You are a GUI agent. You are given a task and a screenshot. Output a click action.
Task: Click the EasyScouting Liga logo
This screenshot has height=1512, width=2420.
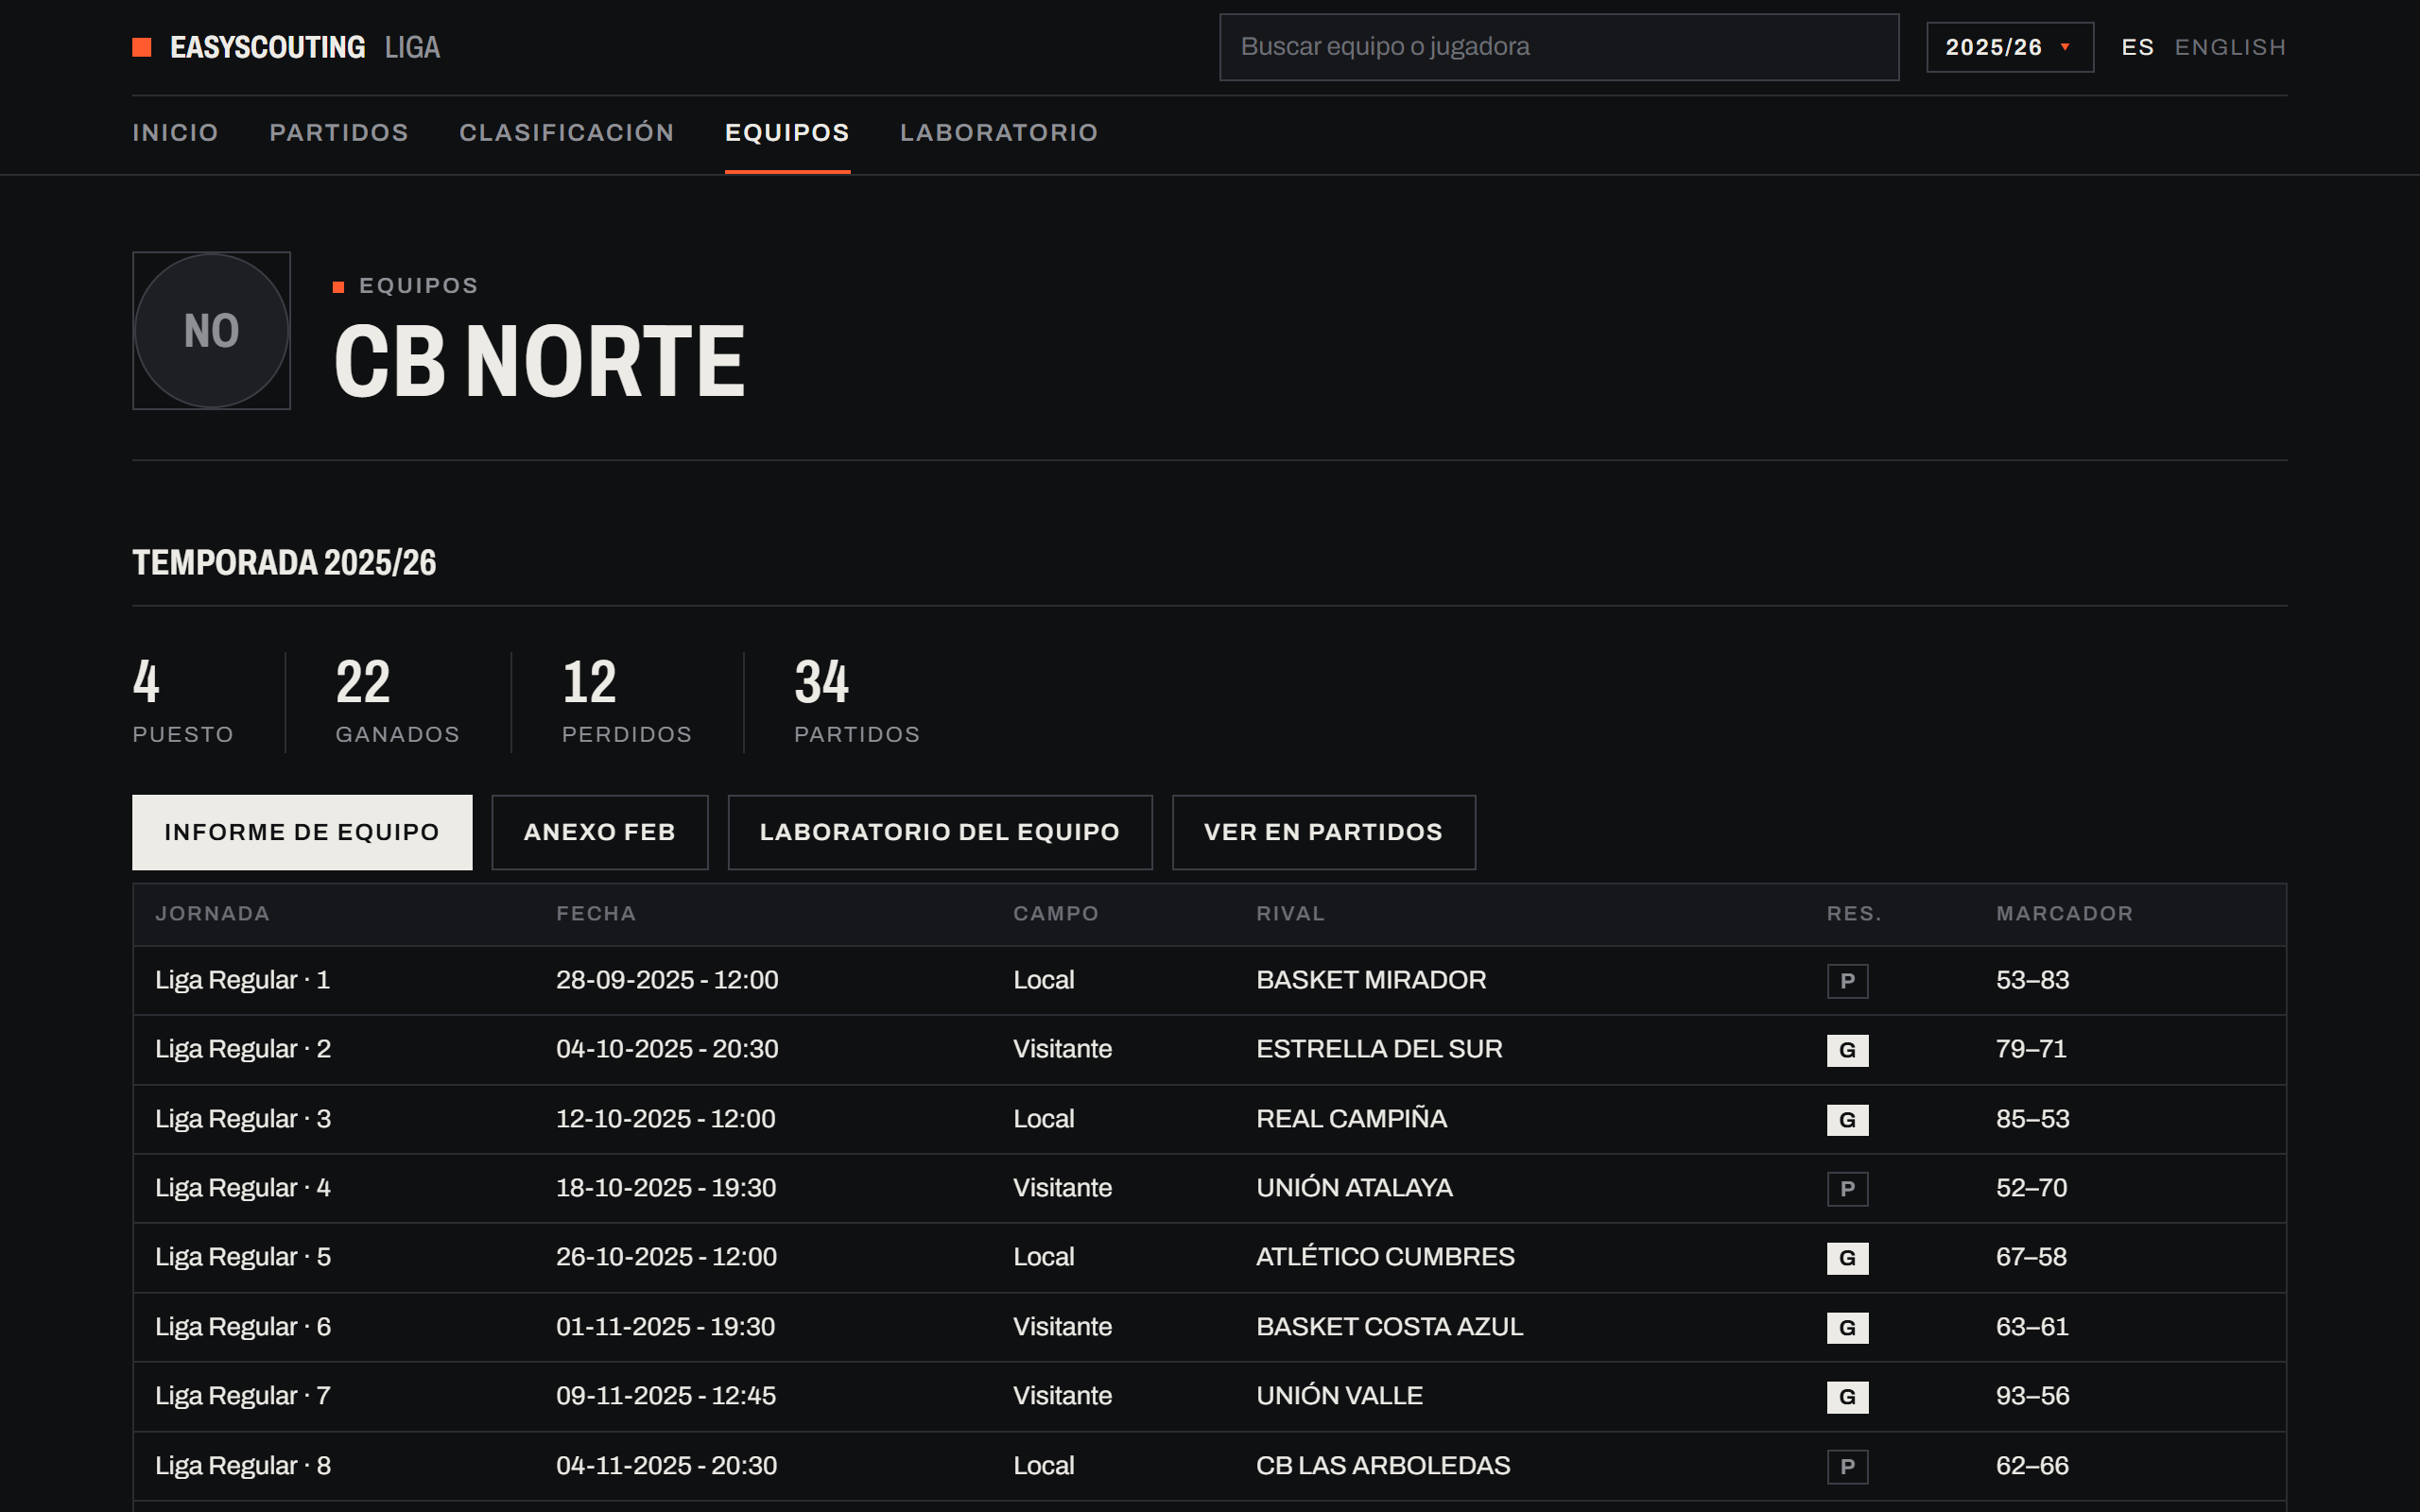[286, 47]
